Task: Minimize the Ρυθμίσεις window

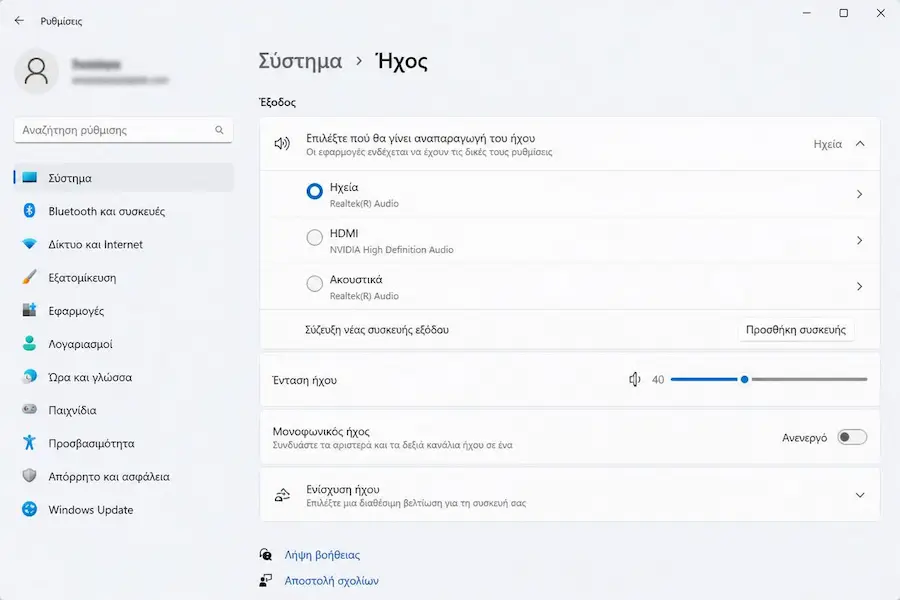Action: pyautogui.click(x=806, y=13)
